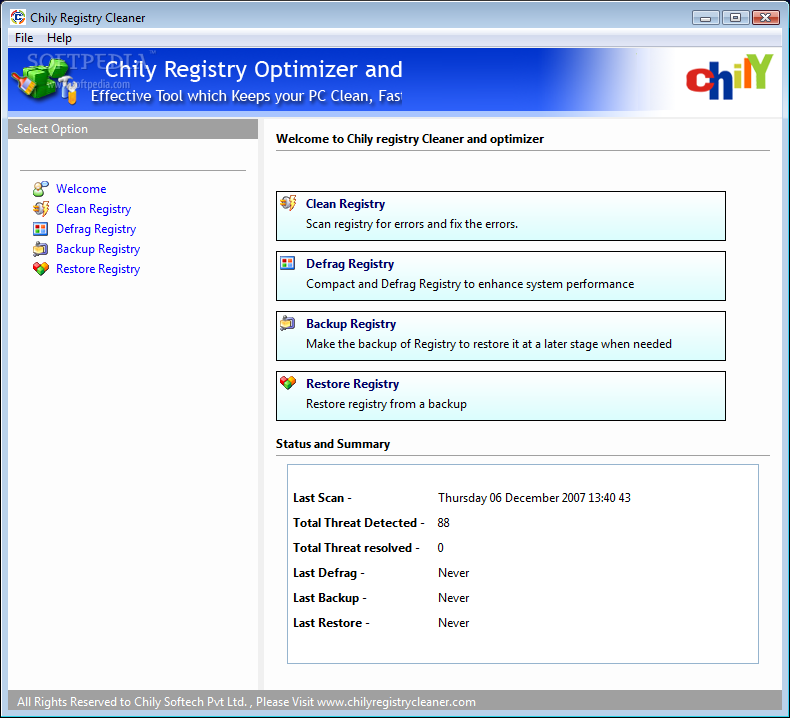Image resolution: width=790 pixels, height=718 pixels.
Task: Click the 'Total Threat Detected -' label
Action: coord(359,523)
